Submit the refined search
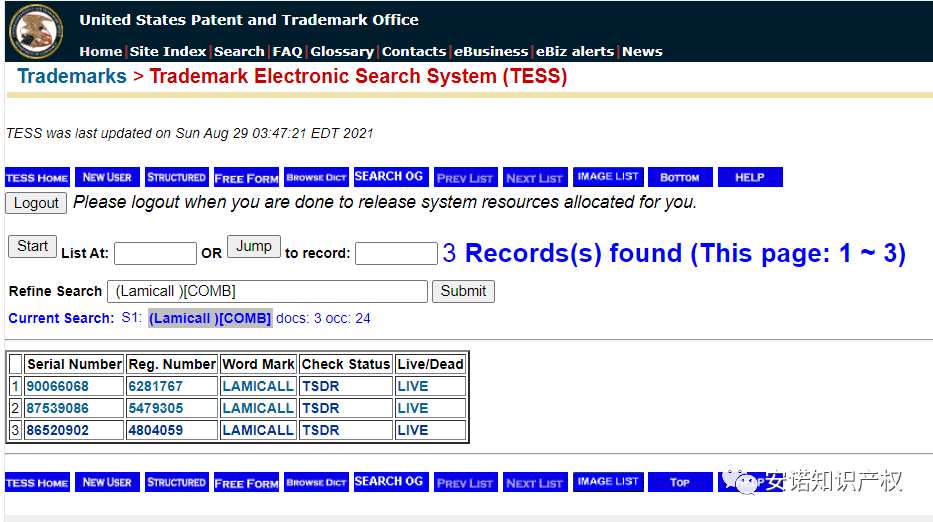Image resolution: width=933 pixels, height=522 pixels. click(463, 291)
